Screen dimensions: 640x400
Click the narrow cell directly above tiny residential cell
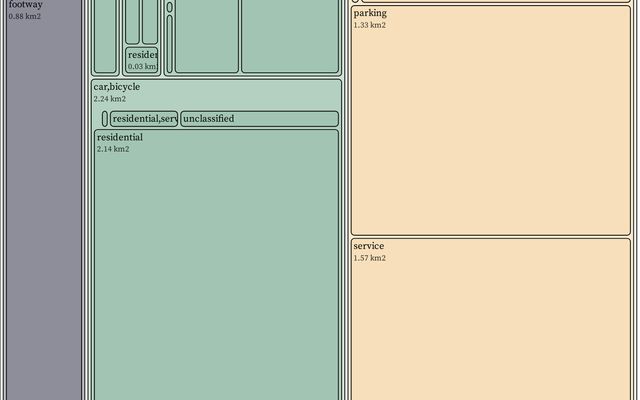pyautogui.click(x=133, y=20)
